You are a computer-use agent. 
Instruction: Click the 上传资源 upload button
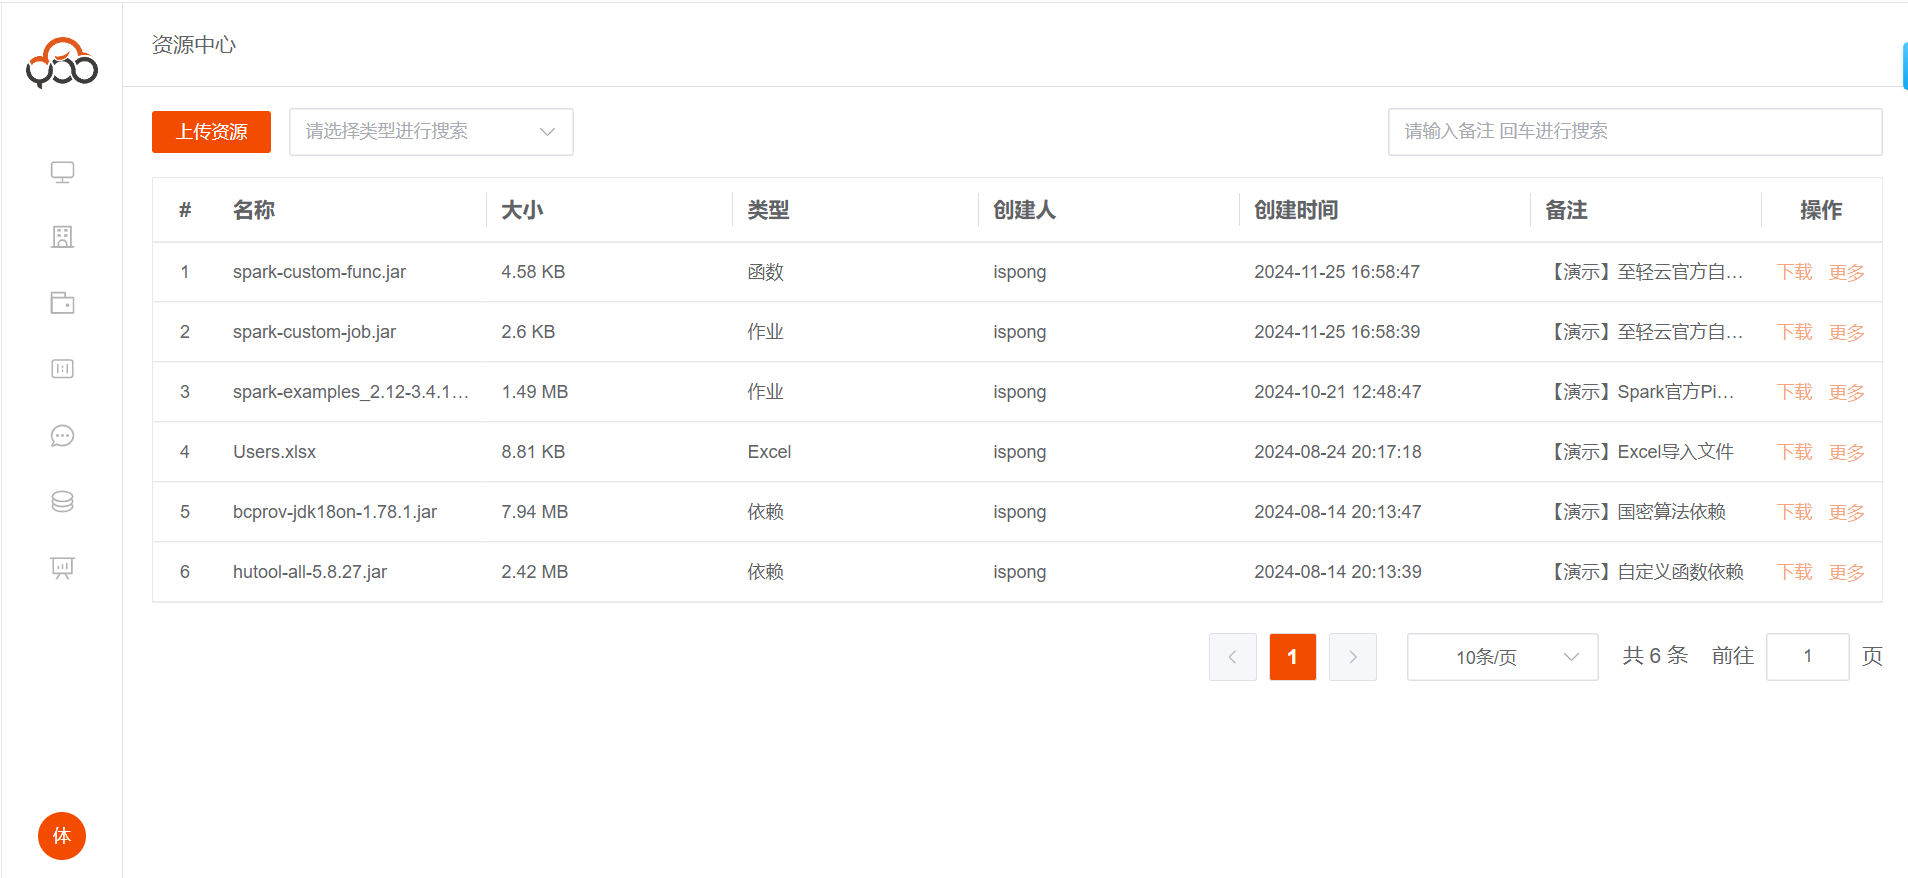[211, 132]
